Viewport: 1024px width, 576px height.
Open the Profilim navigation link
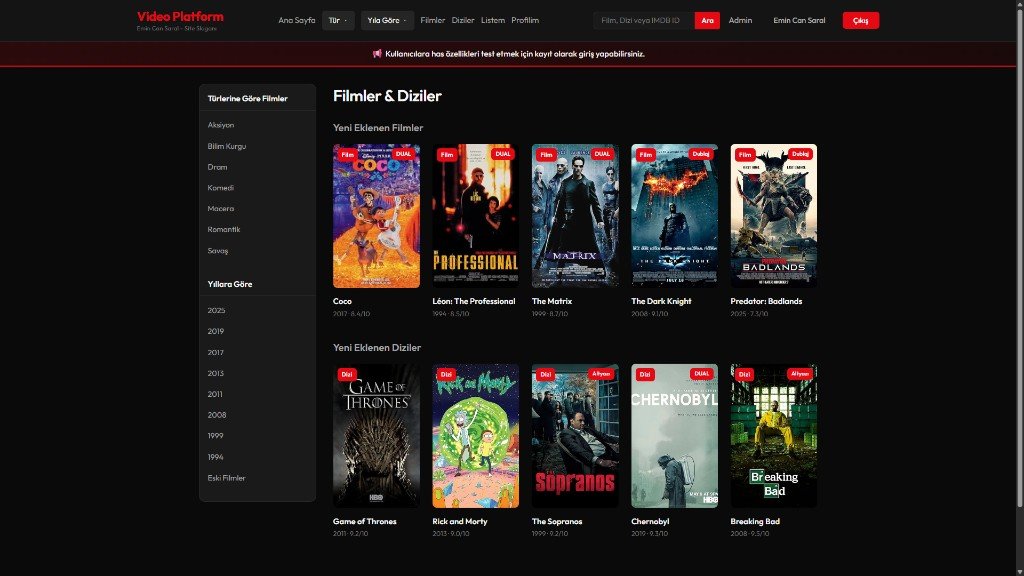pyautogui.click(x=525, y=20)
